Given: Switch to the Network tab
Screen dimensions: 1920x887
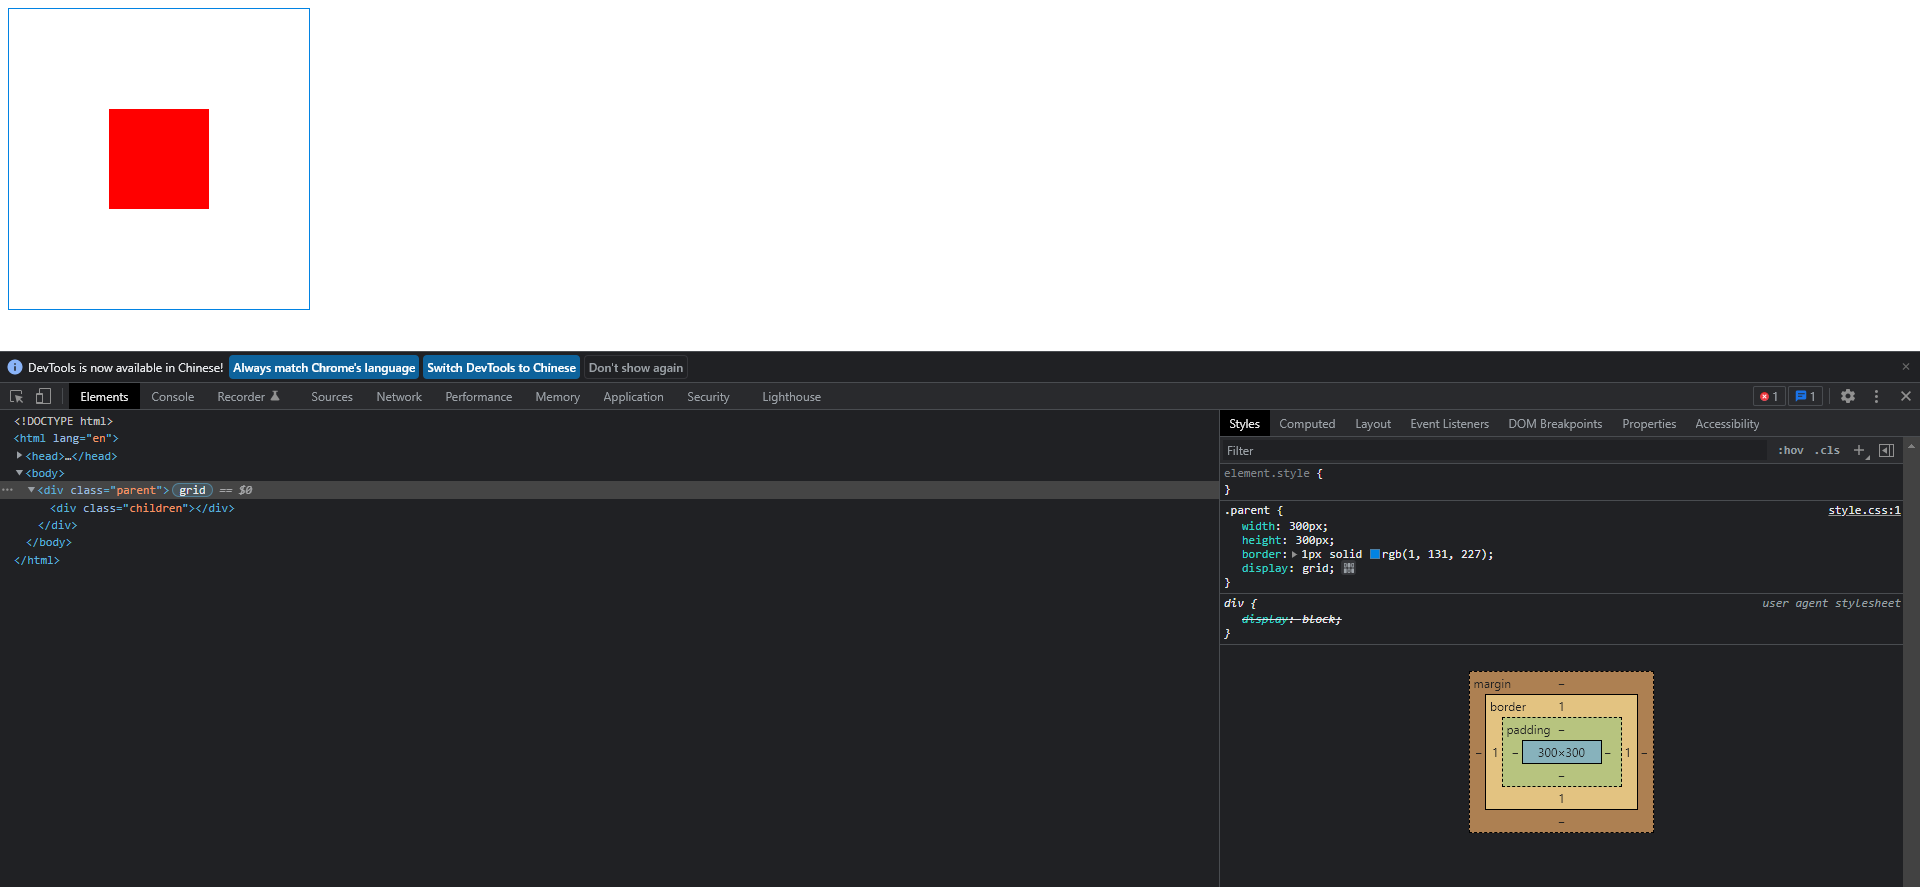Looking at the screenshot, I should [399, 396].
